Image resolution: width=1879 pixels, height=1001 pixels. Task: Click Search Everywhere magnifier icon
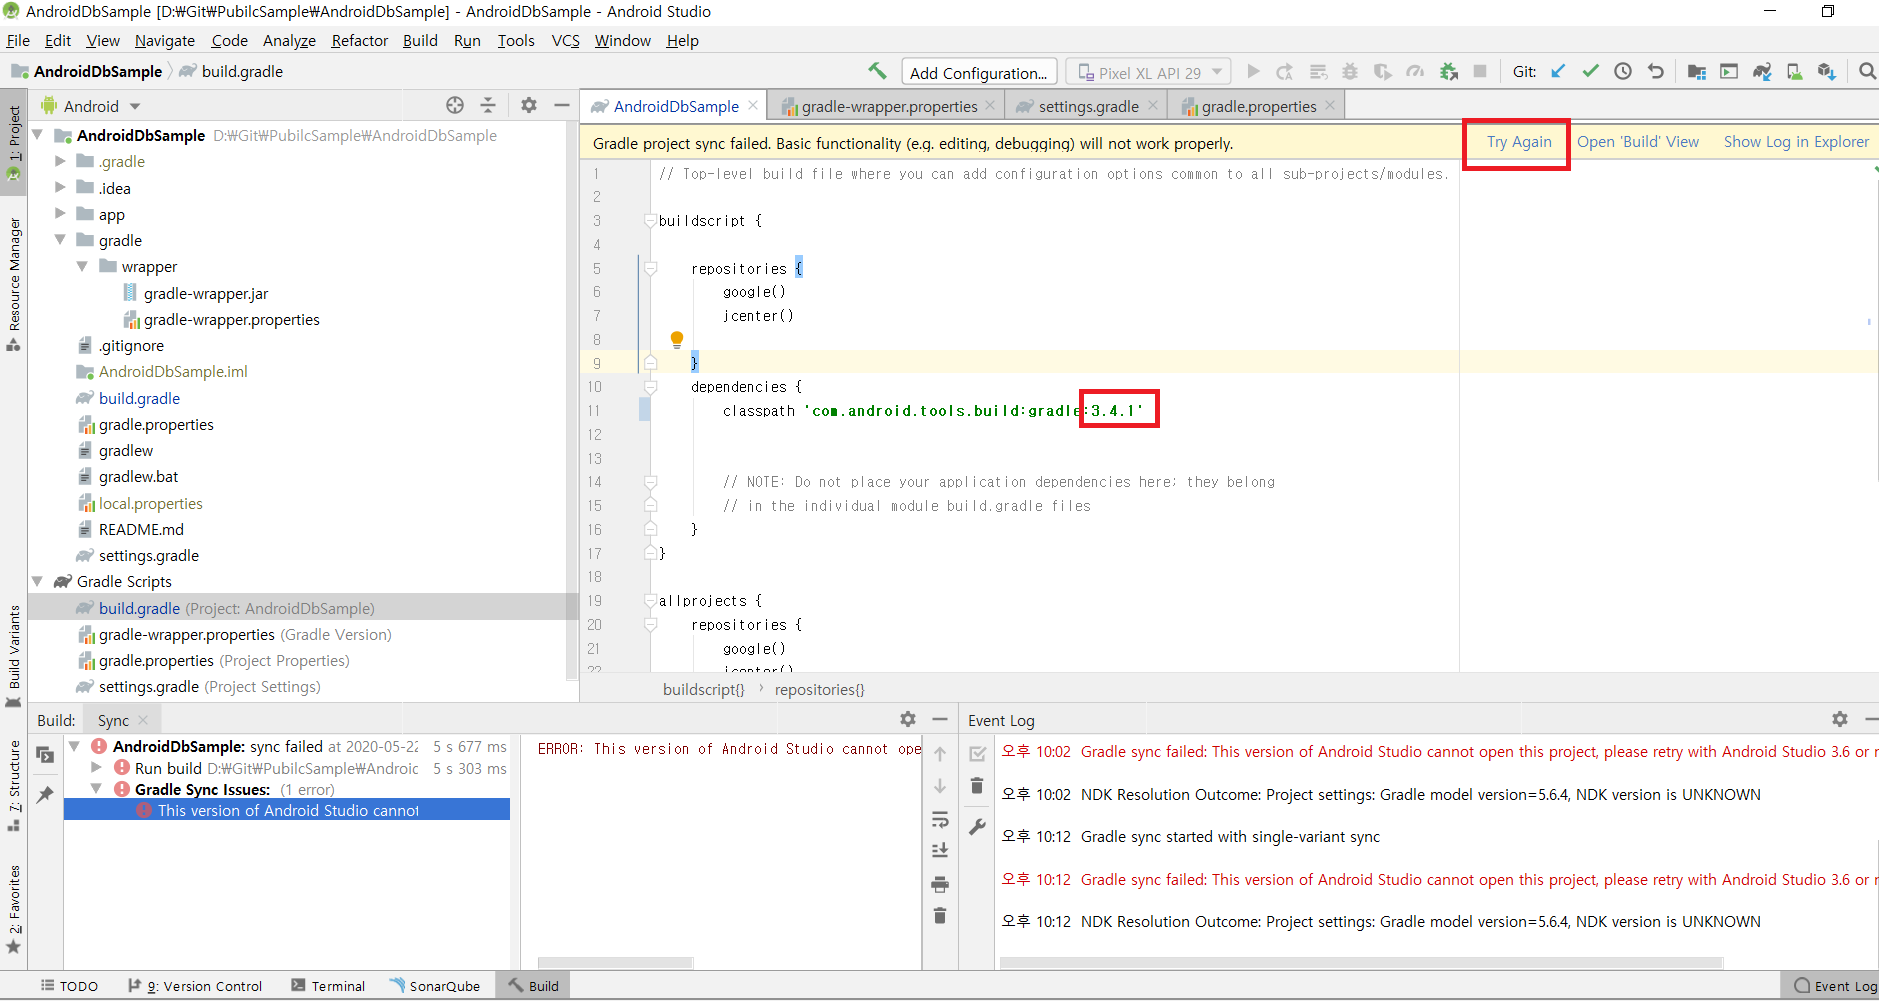pos(1866,71)
